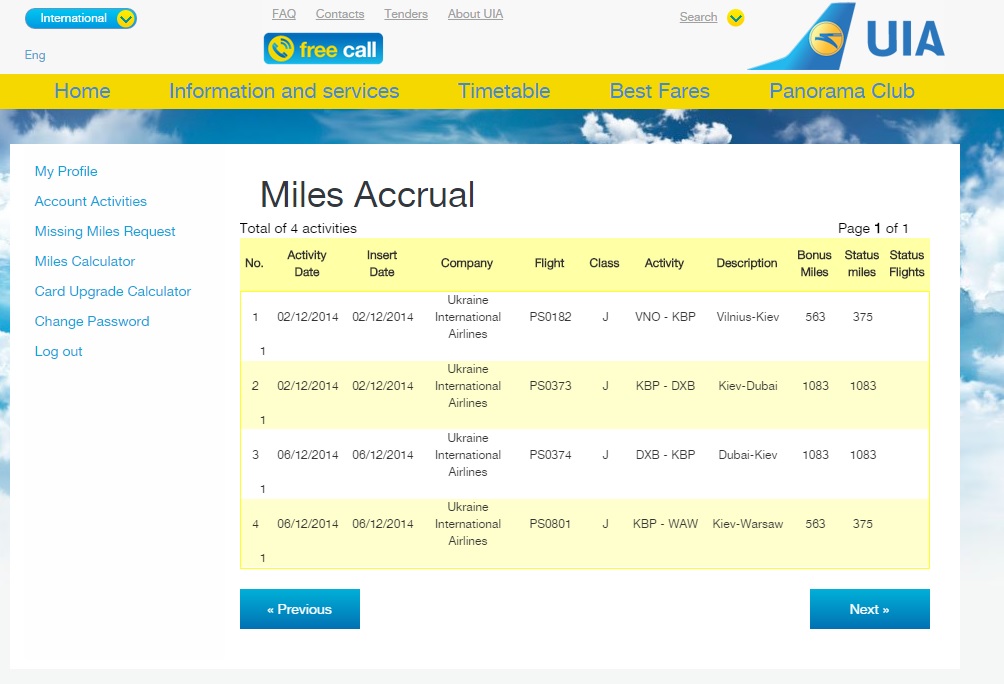Expand the International region dropdown arrow
The image size is (1004, 684).
pyautogui.click(x=126, y=19)
